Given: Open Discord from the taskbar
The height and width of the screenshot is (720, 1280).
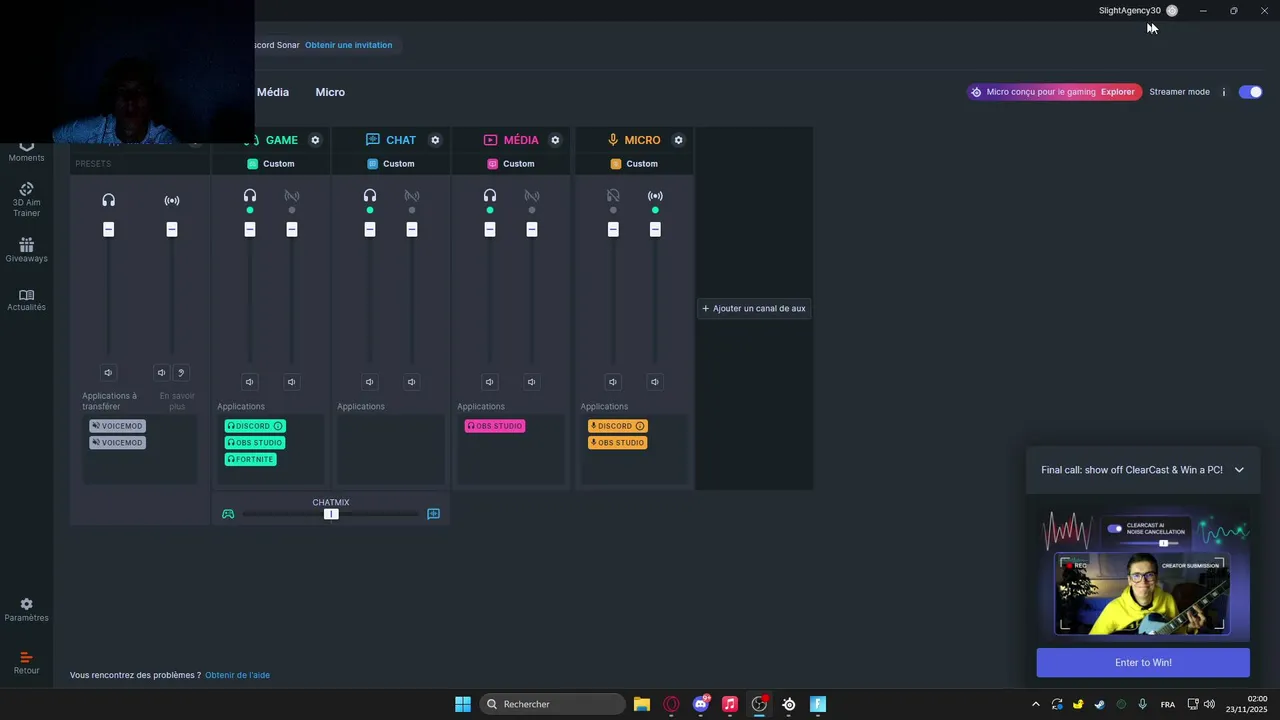Looking at the screenshot, I should (701, 704).
